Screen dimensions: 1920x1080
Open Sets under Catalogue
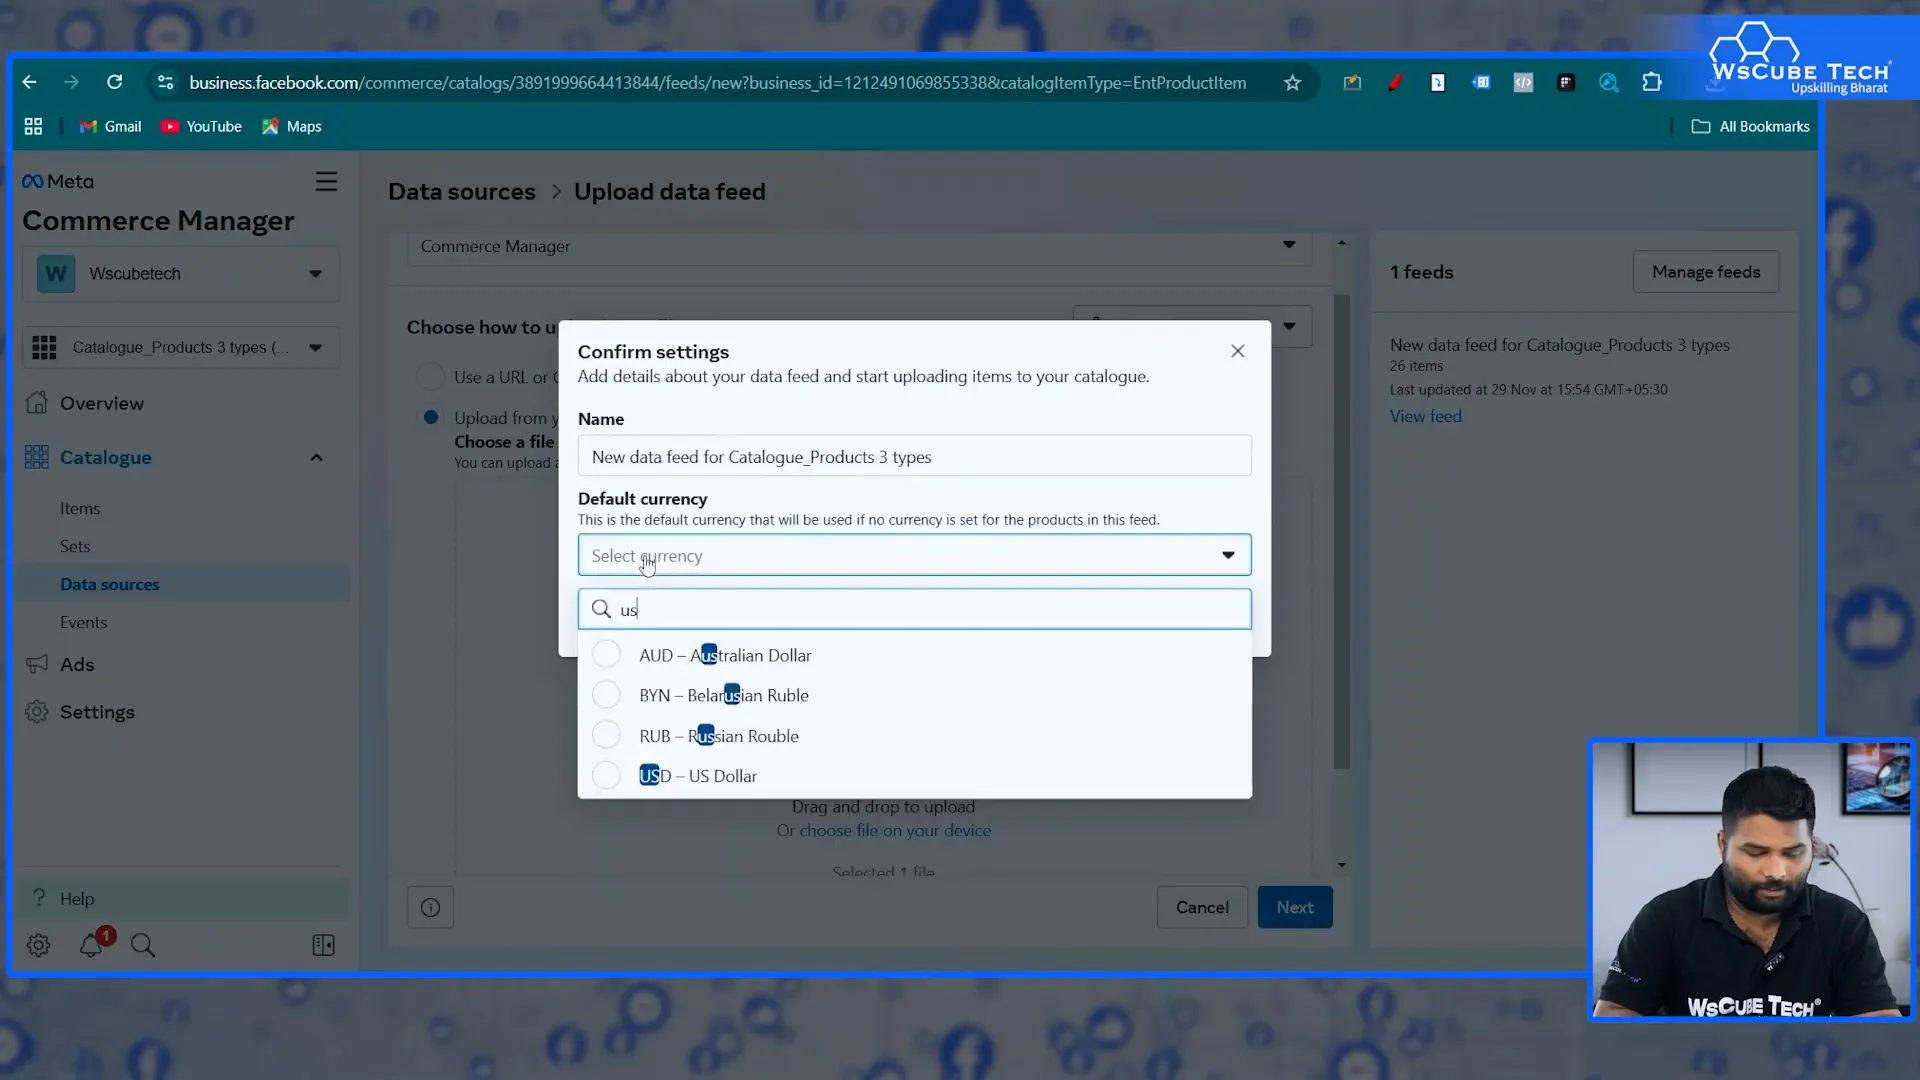pyautogui.click(x=75, y=547)
